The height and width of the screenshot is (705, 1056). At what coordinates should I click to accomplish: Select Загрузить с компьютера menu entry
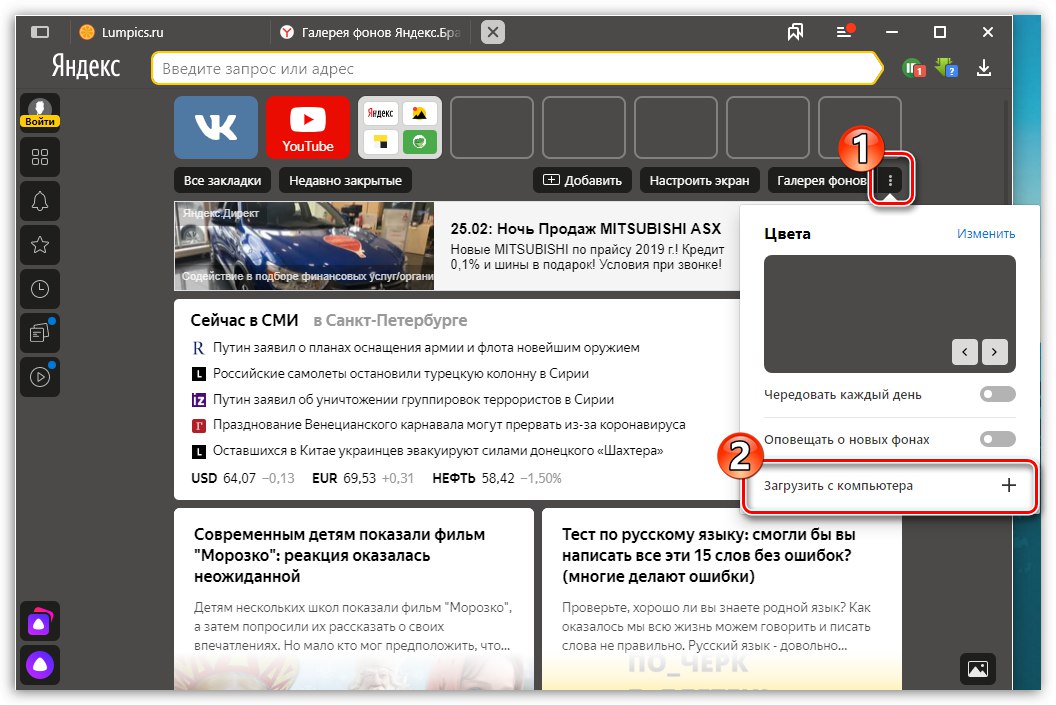[890, 485]
